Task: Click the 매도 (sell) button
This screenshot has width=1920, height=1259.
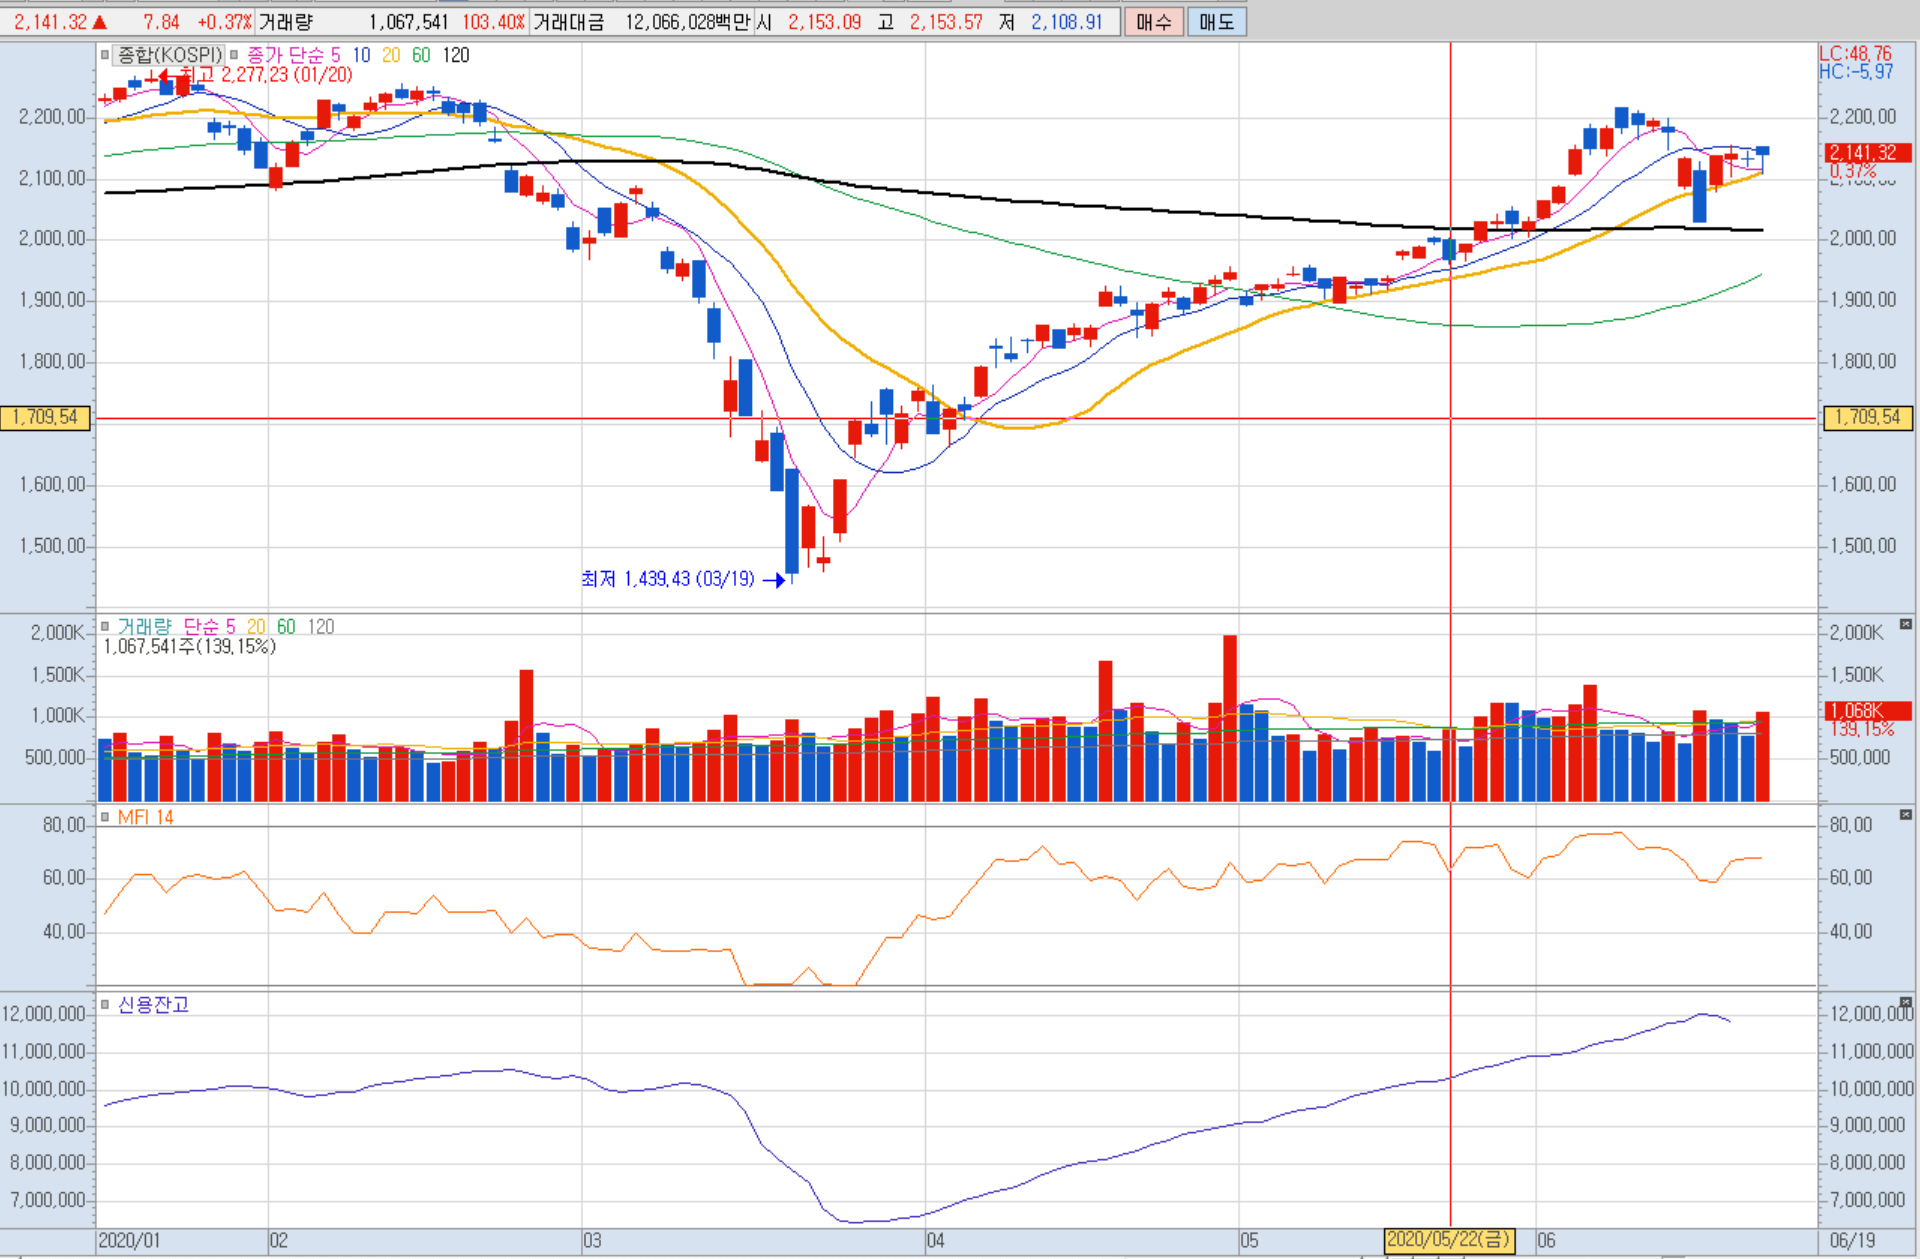Action: 1216,22
